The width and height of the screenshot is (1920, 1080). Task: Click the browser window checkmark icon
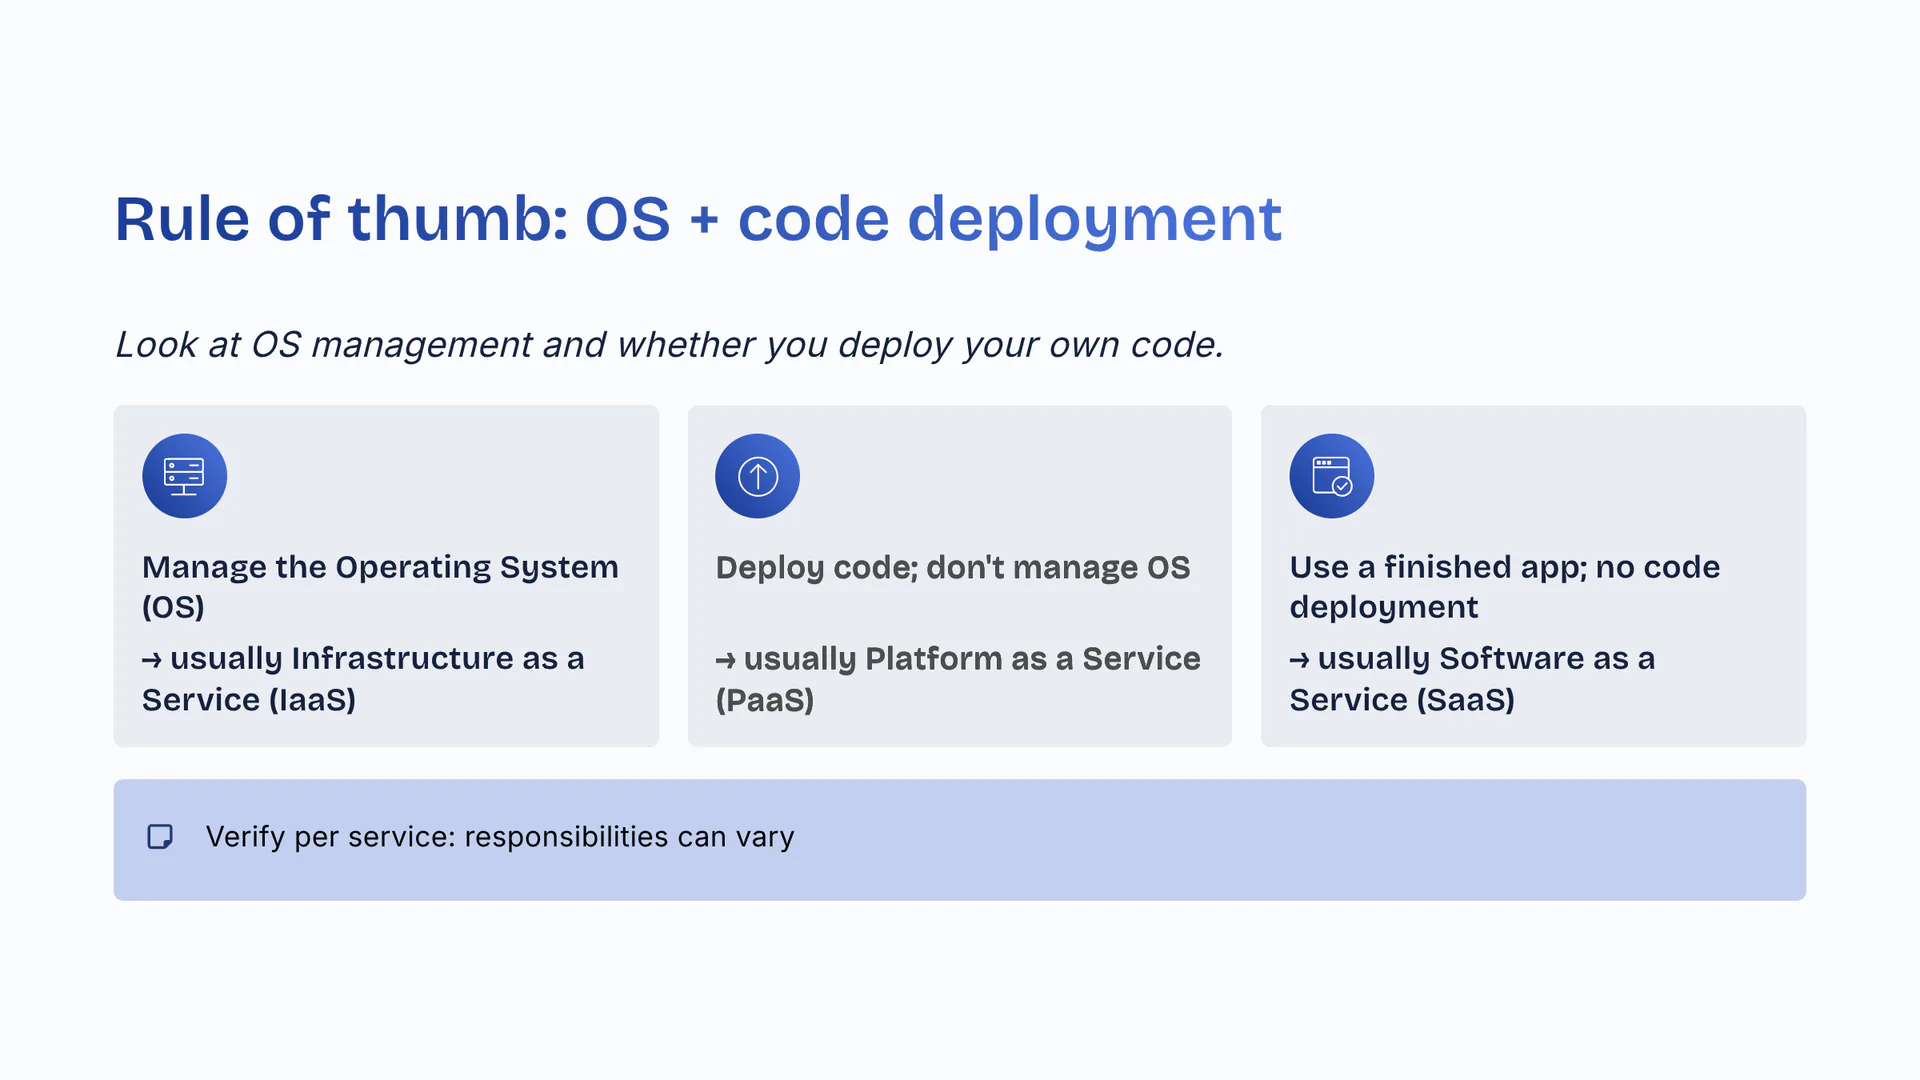(1331, 476)
